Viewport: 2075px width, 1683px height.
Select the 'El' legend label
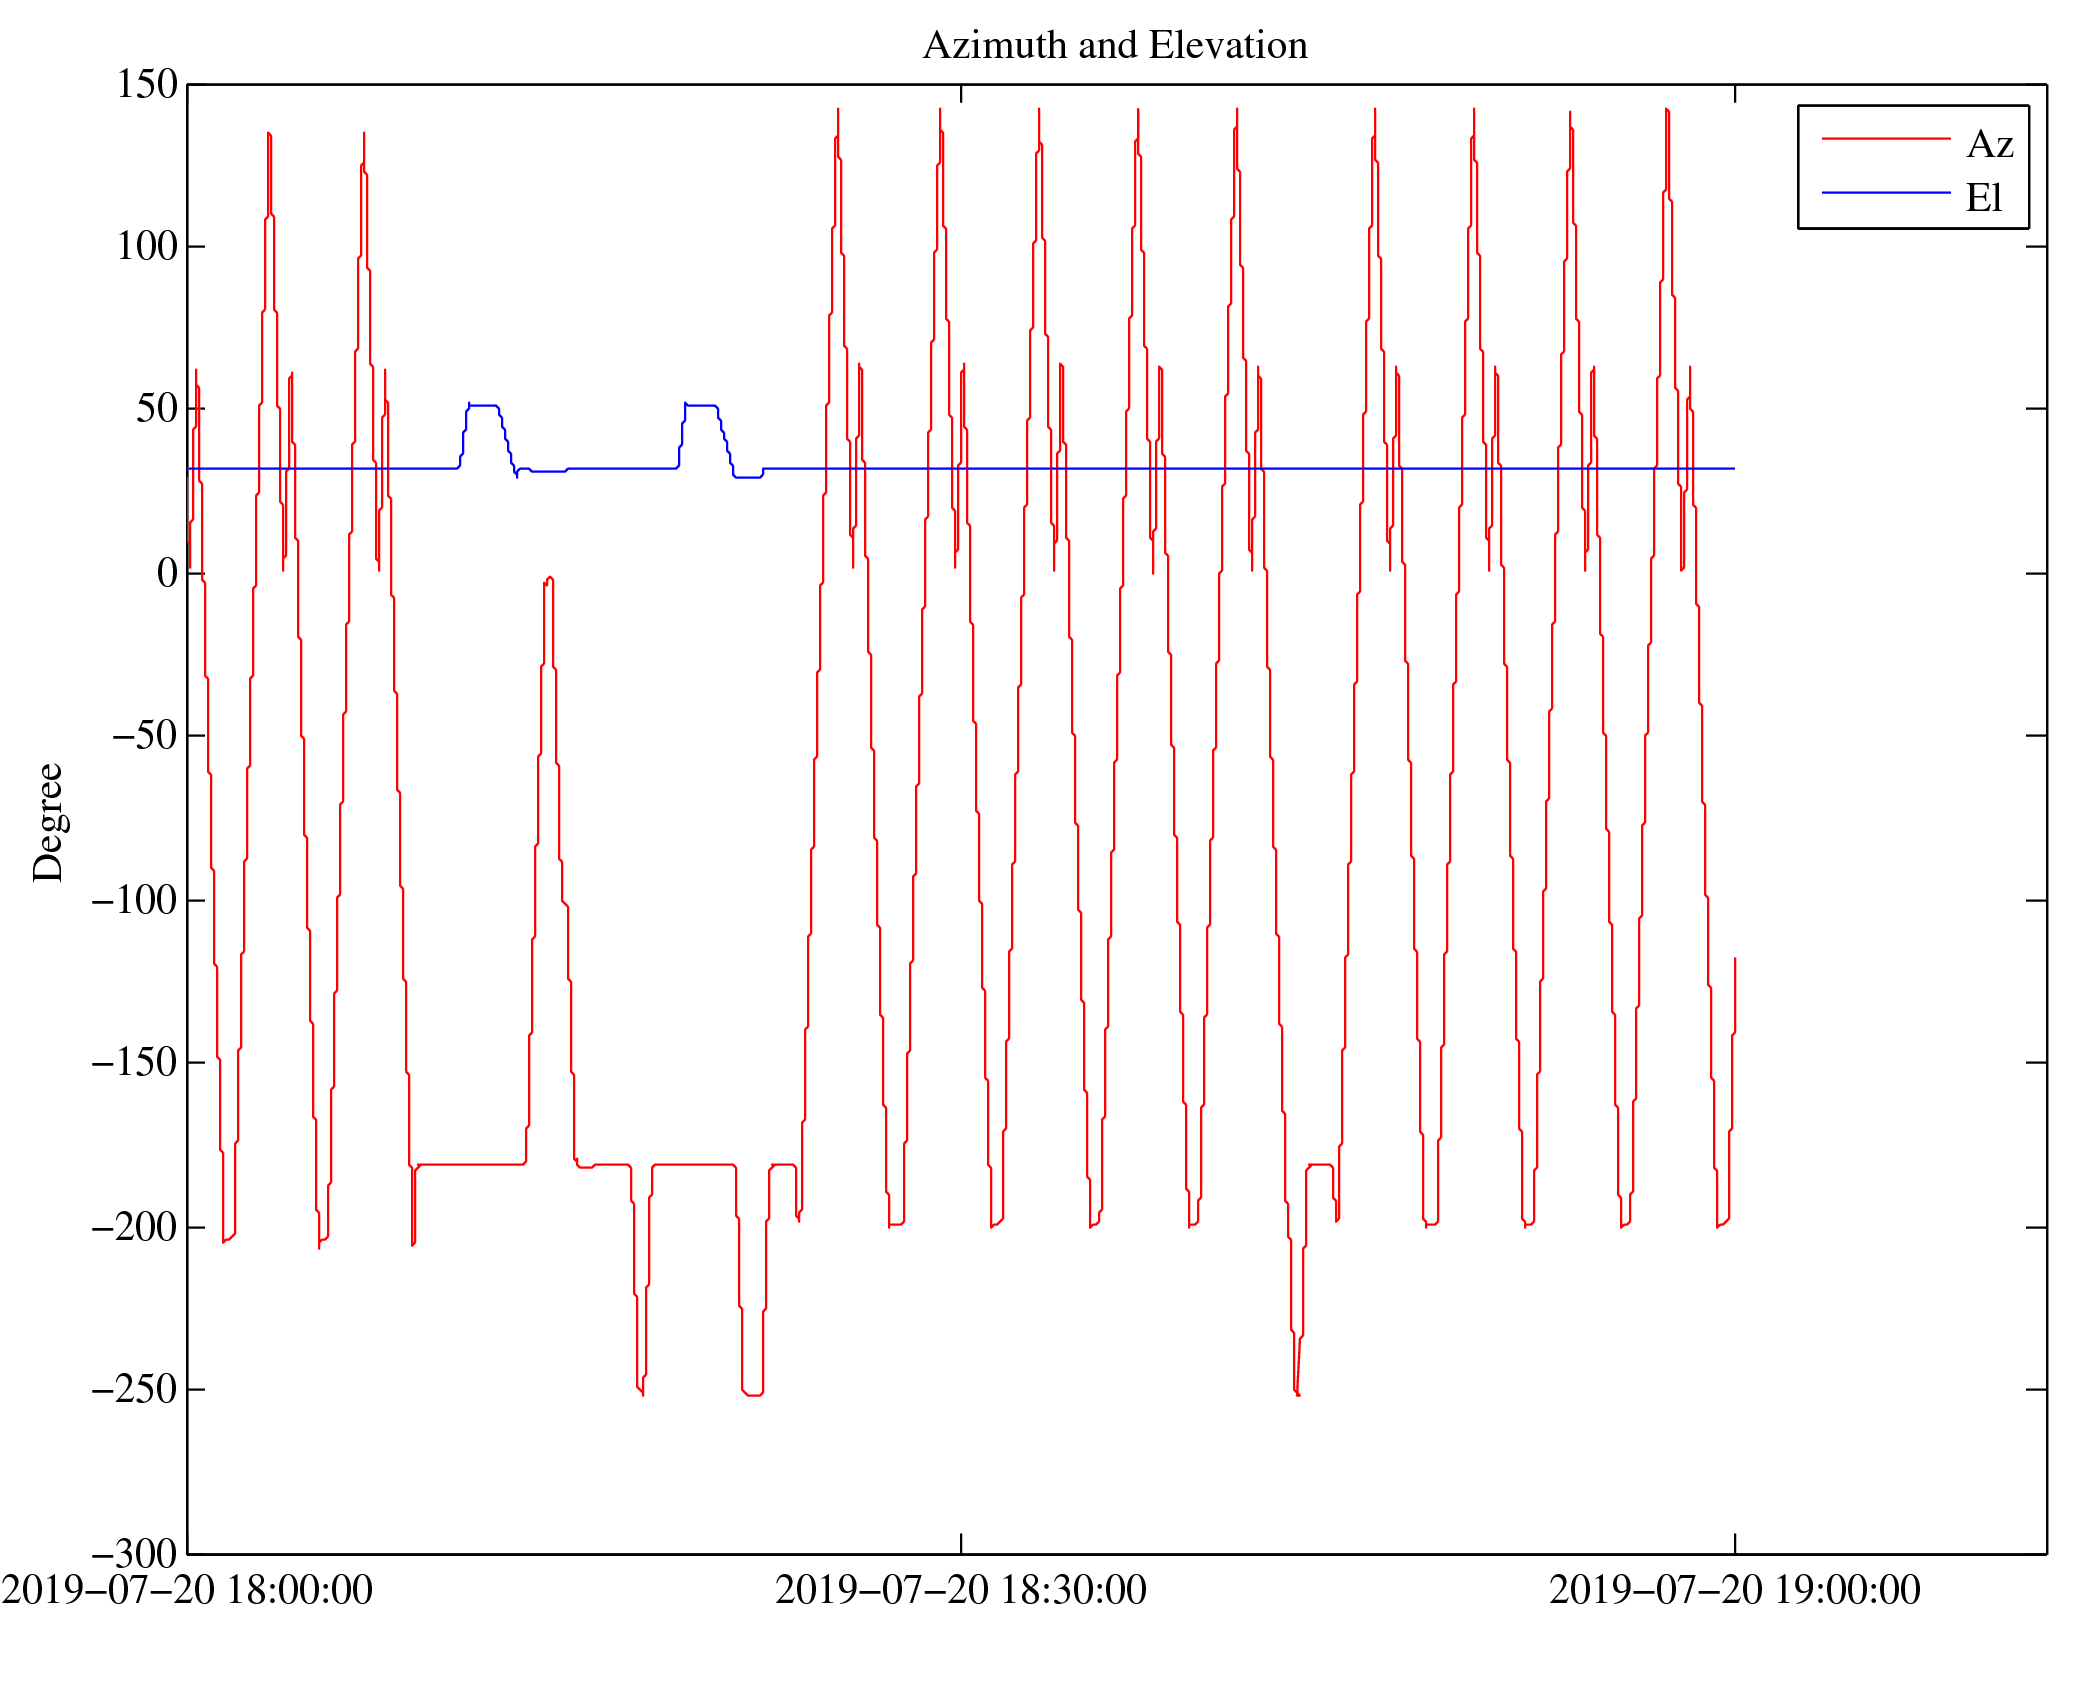(1983, 198)
